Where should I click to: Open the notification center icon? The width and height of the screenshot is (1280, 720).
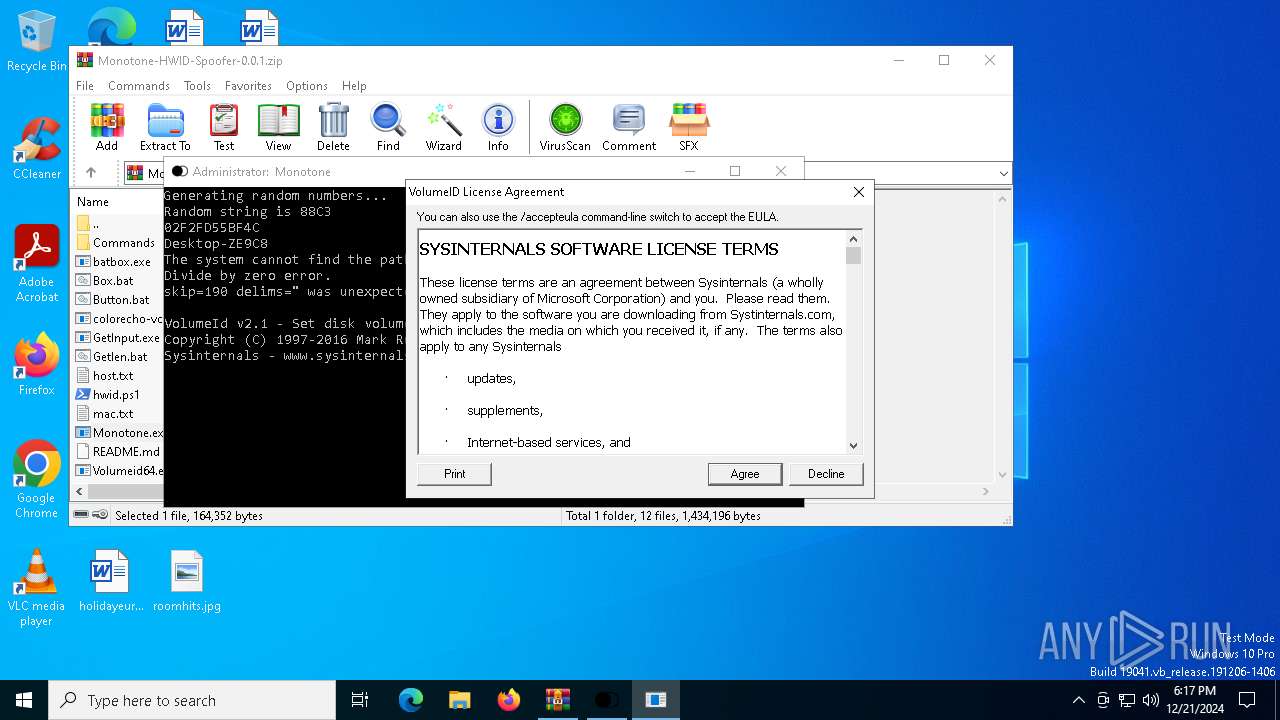[1247, 700]
